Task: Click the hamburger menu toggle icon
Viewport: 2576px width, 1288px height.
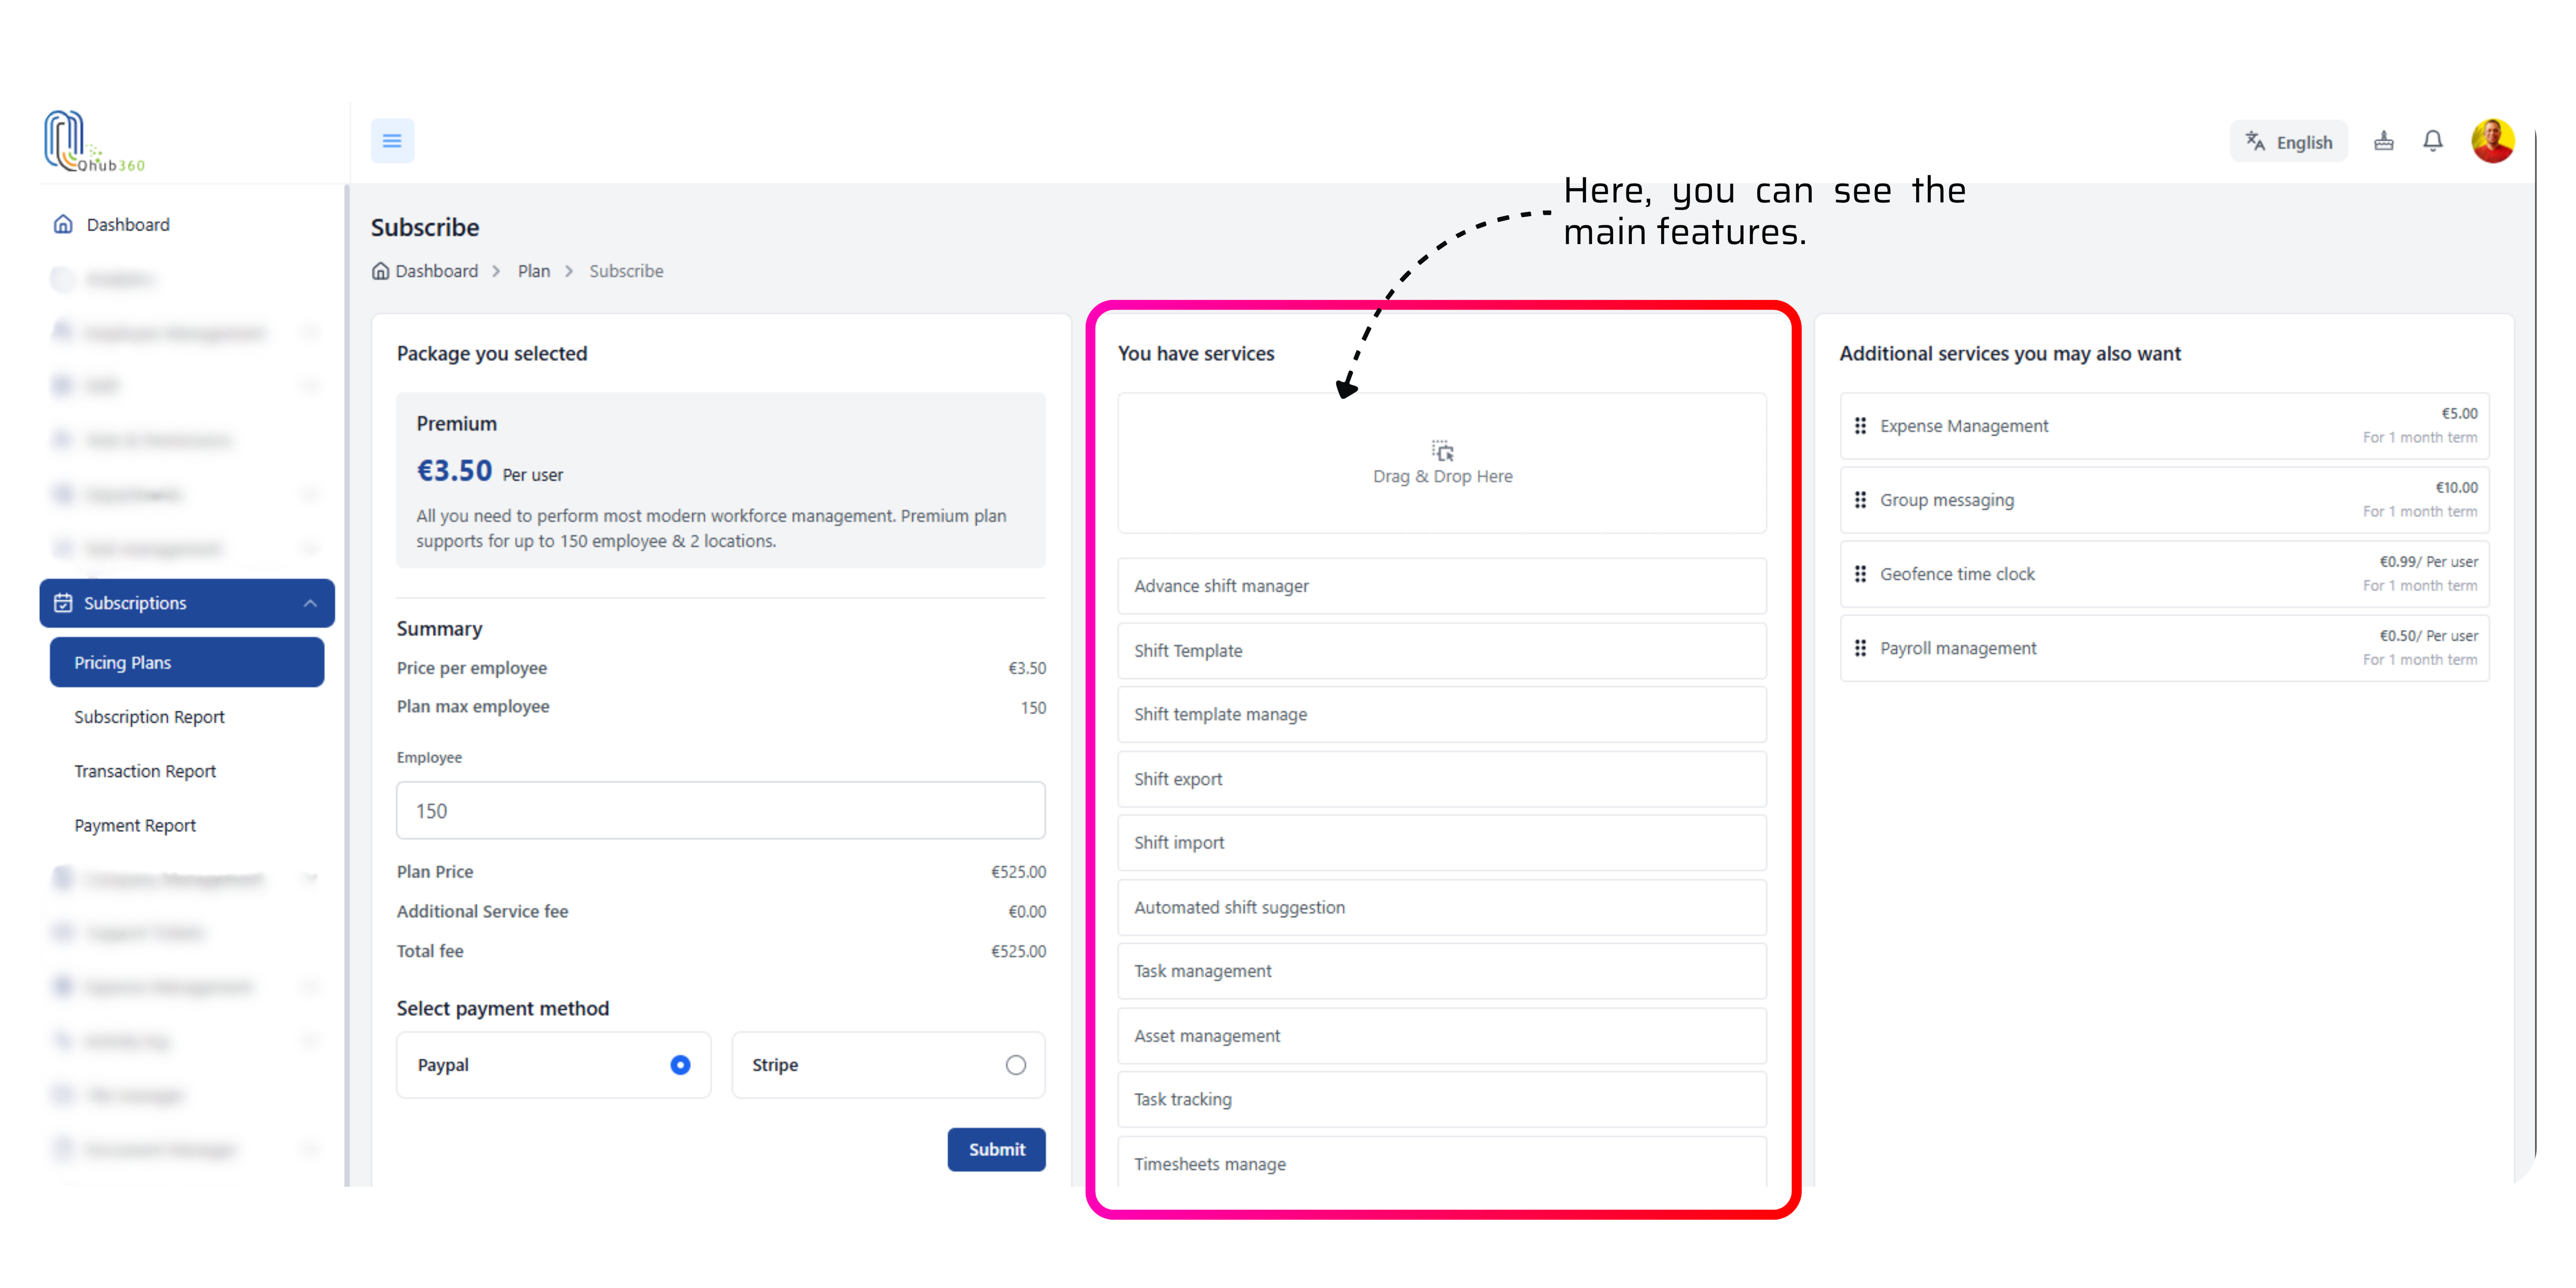Action: pyautogui.click(x=392, y=141)
